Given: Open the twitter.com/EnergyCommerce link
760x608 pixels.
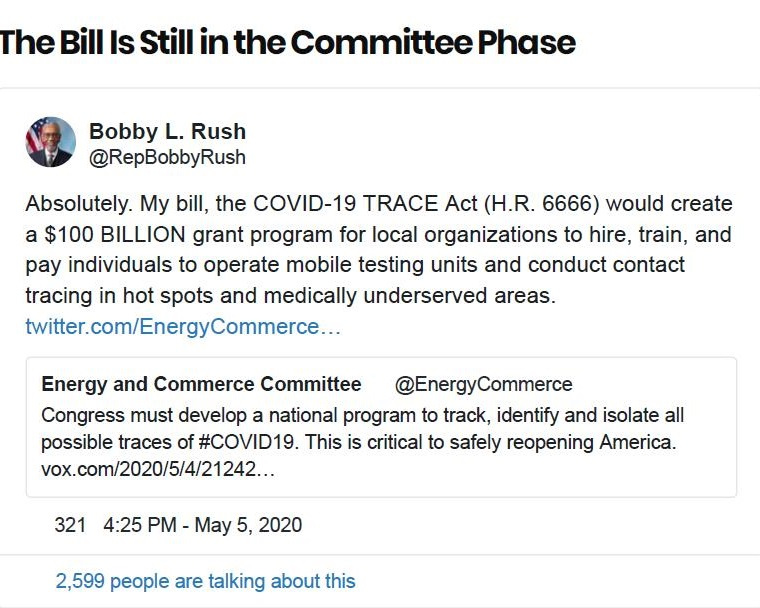Looking at the screenshot, I should (x=183, y=327).
